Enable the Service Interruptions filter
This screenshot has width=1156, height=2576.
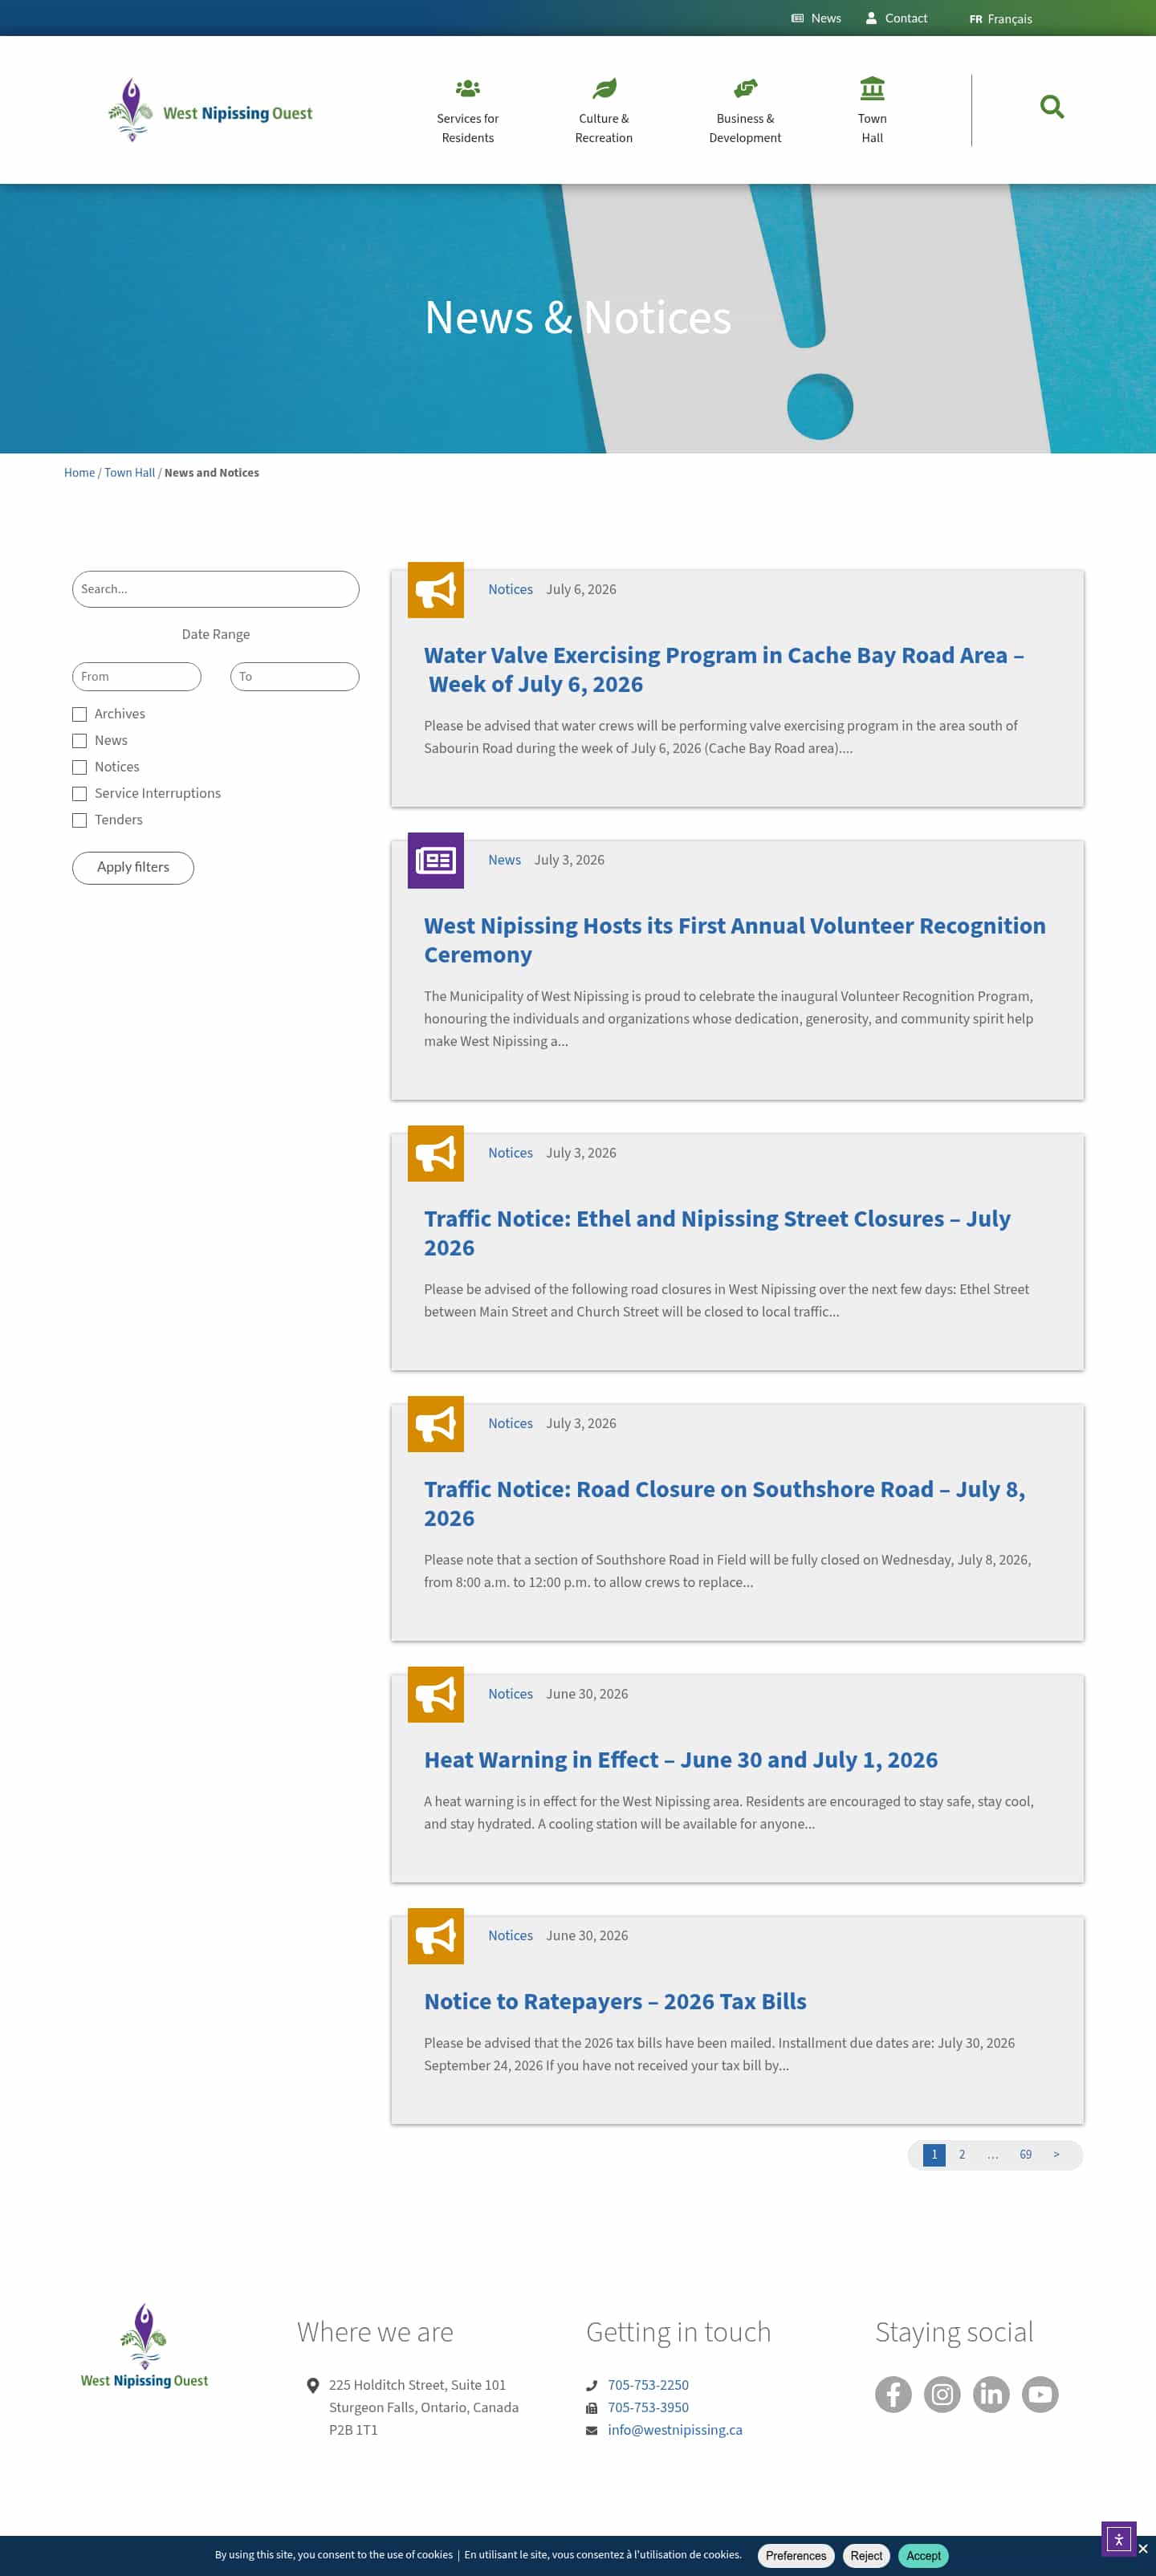point(79,794)
